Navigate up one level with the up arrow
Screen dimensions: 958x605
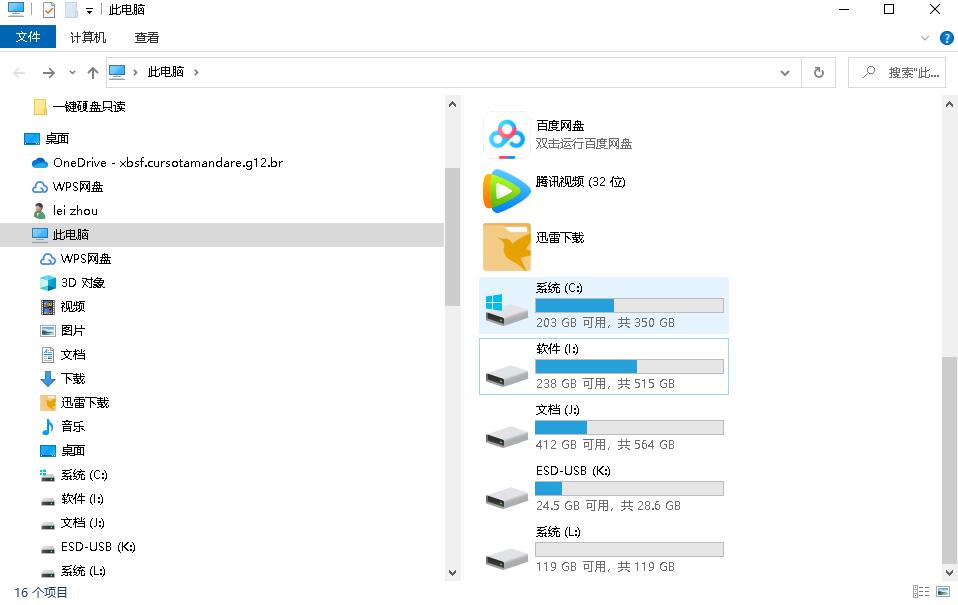click(92, 72)
